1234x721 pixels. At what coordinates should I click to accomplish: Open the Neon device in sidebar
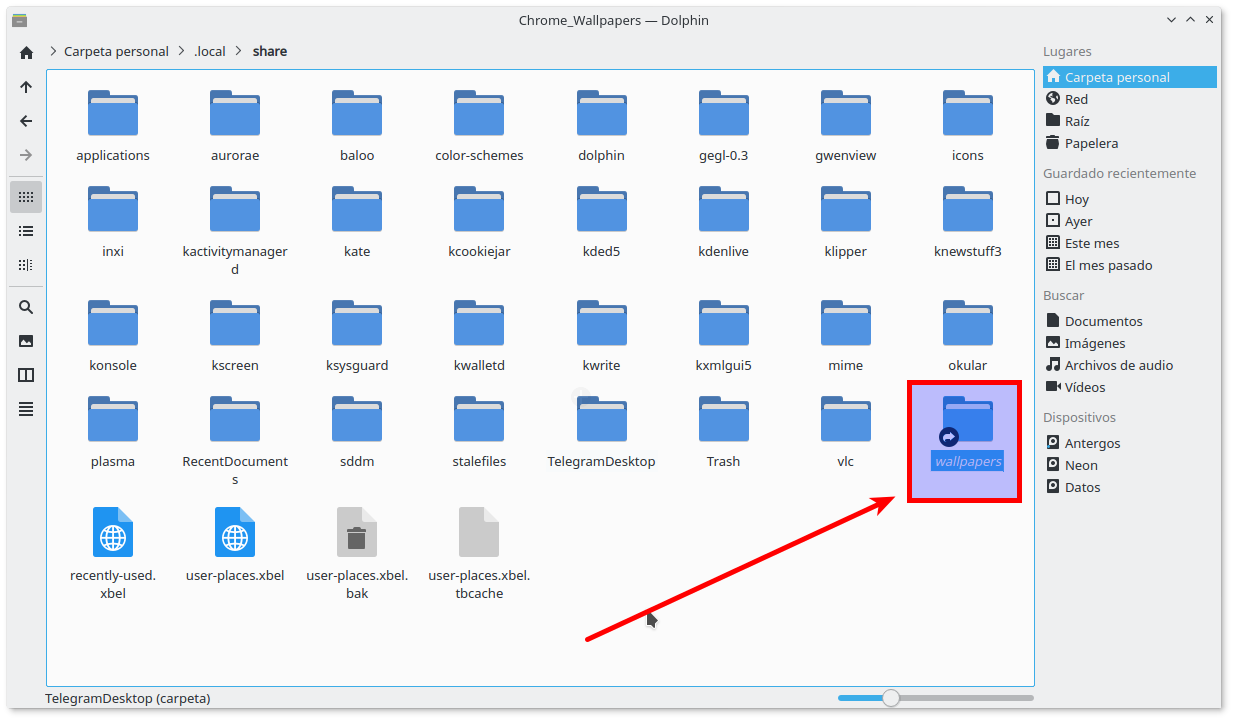[x=1081, y=465]
